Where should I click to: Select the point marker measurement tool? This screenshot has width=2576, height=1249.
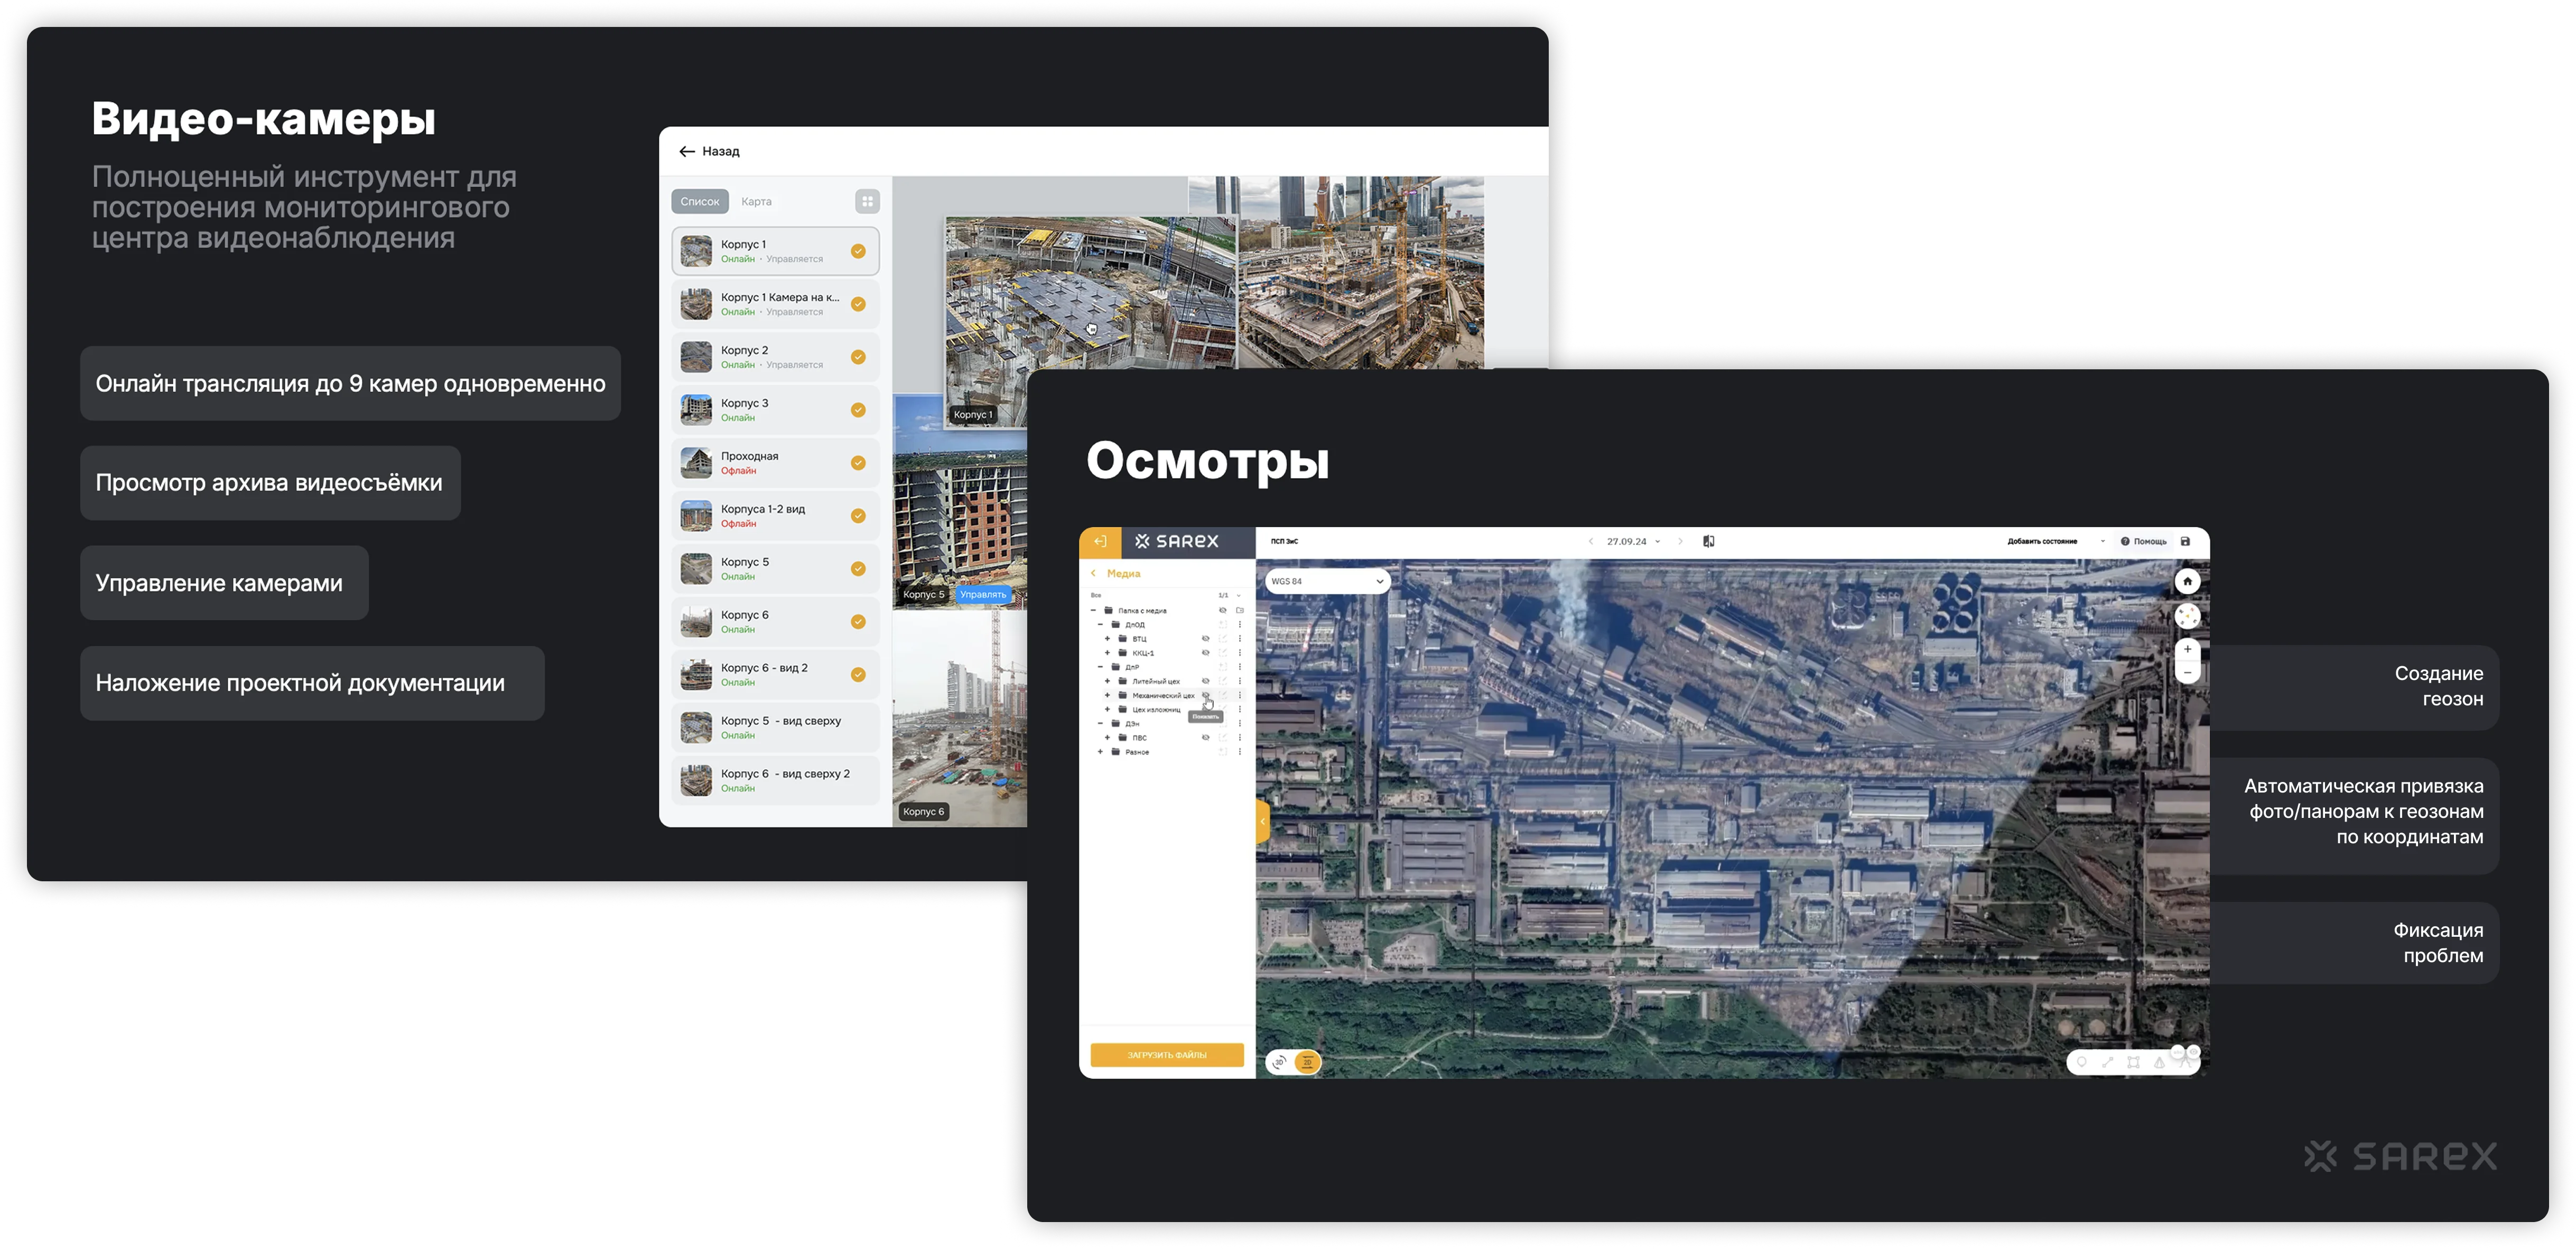tap(2081, 1063)
